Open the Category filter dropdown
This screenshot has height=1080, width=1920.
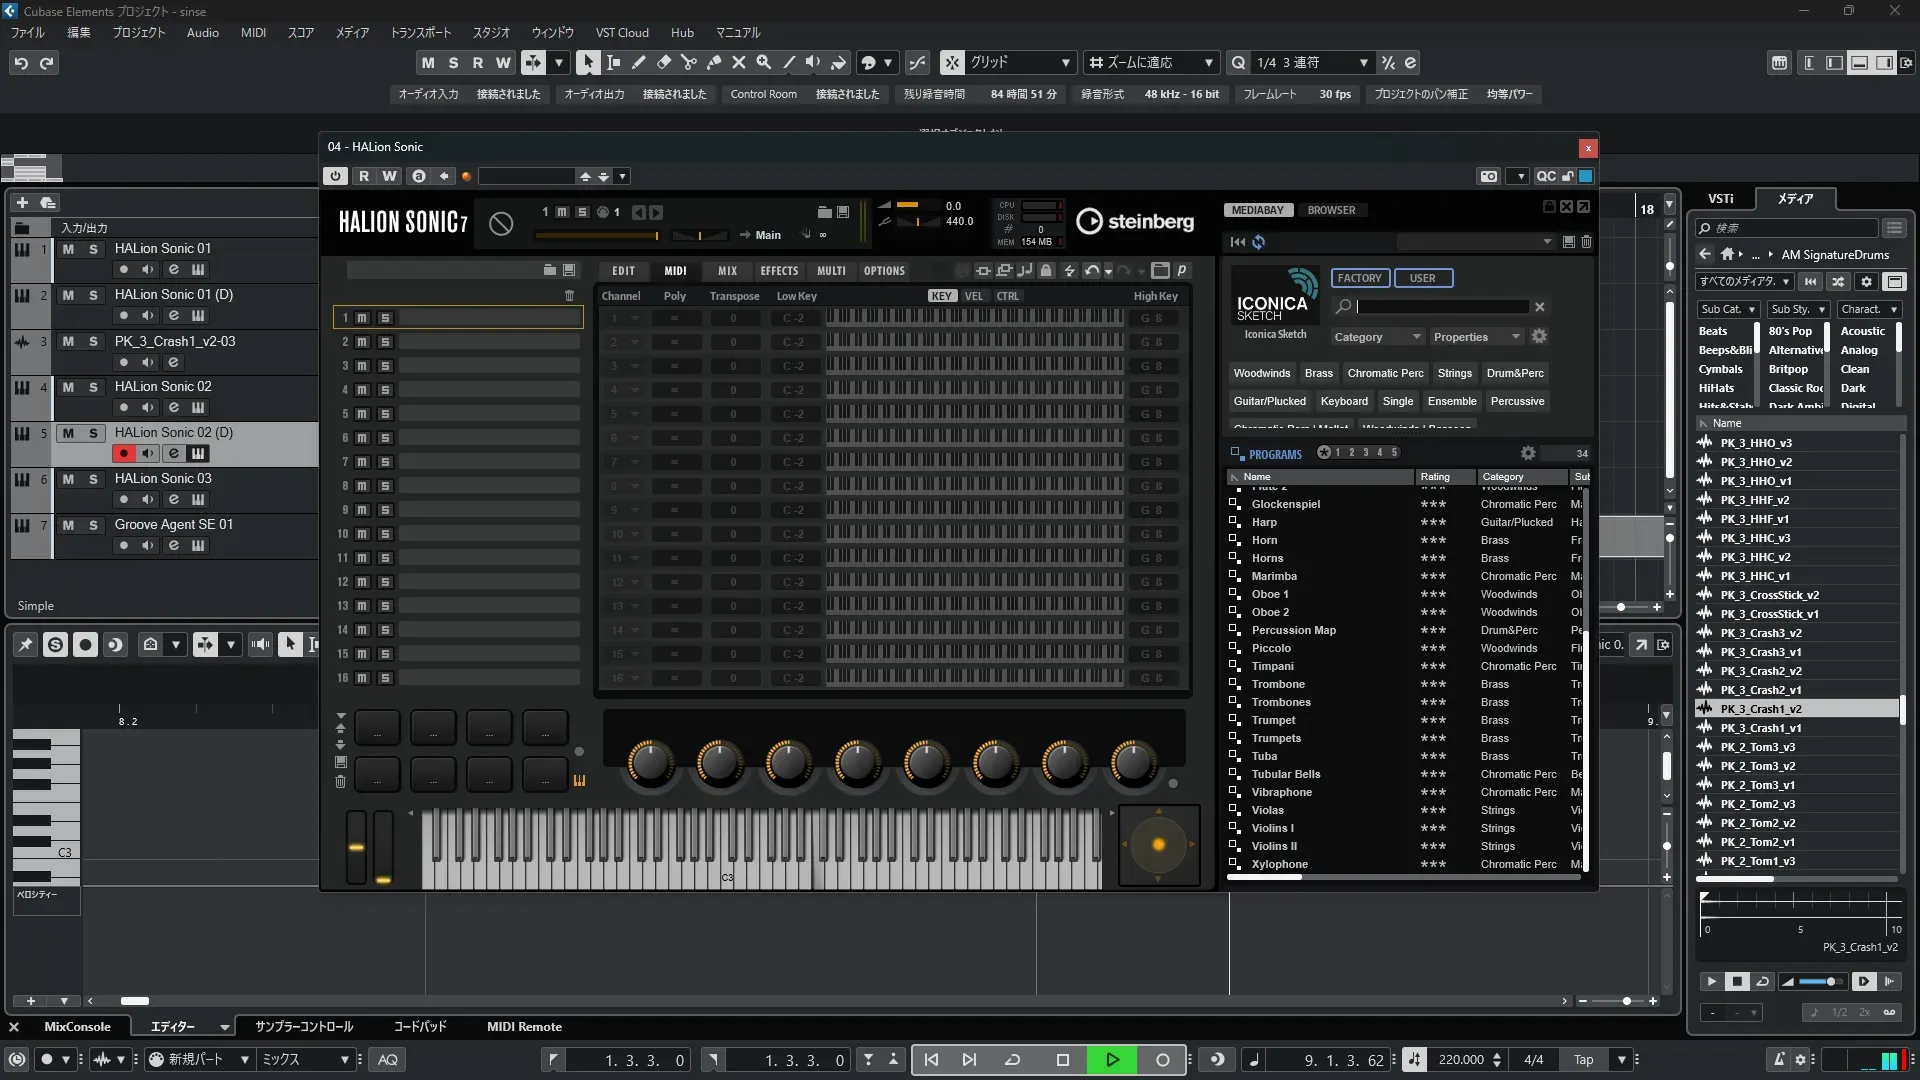point(1376,337)
